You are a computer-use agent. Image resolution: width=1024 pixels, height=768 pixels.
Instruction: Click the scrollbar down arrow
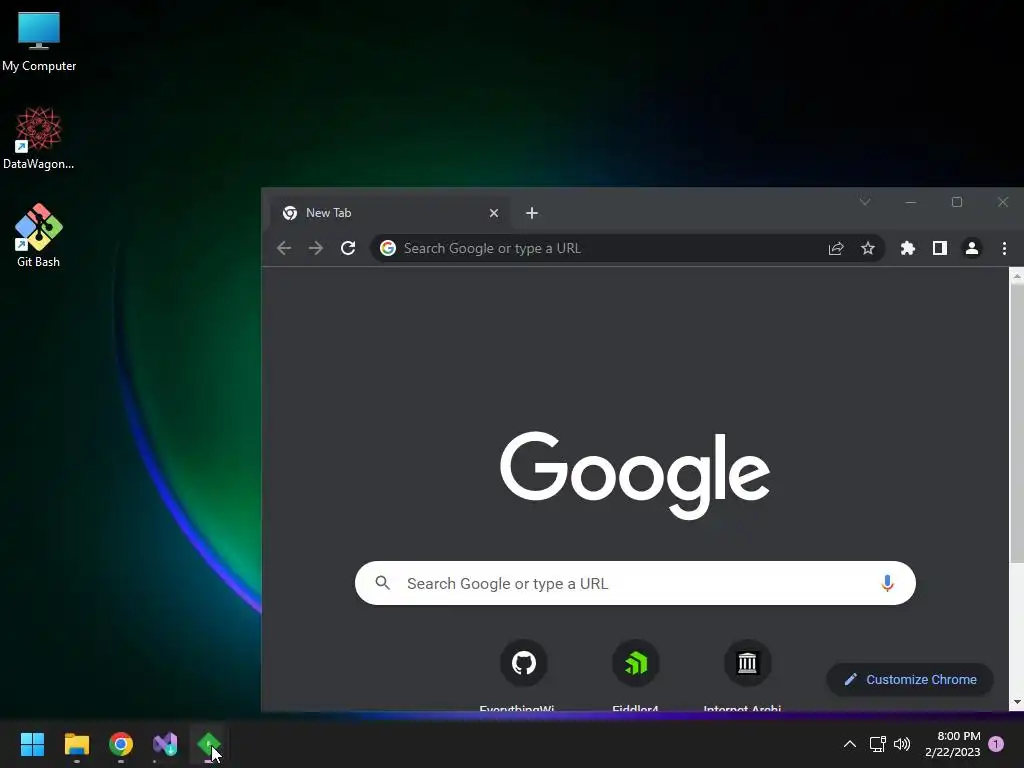(x=1017, y=703)
